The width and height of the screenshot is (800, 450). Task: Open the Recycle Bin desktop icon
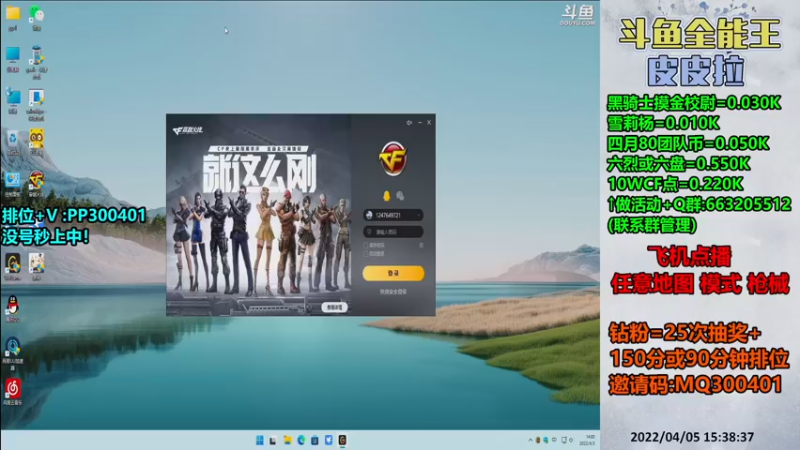[13, 139]
